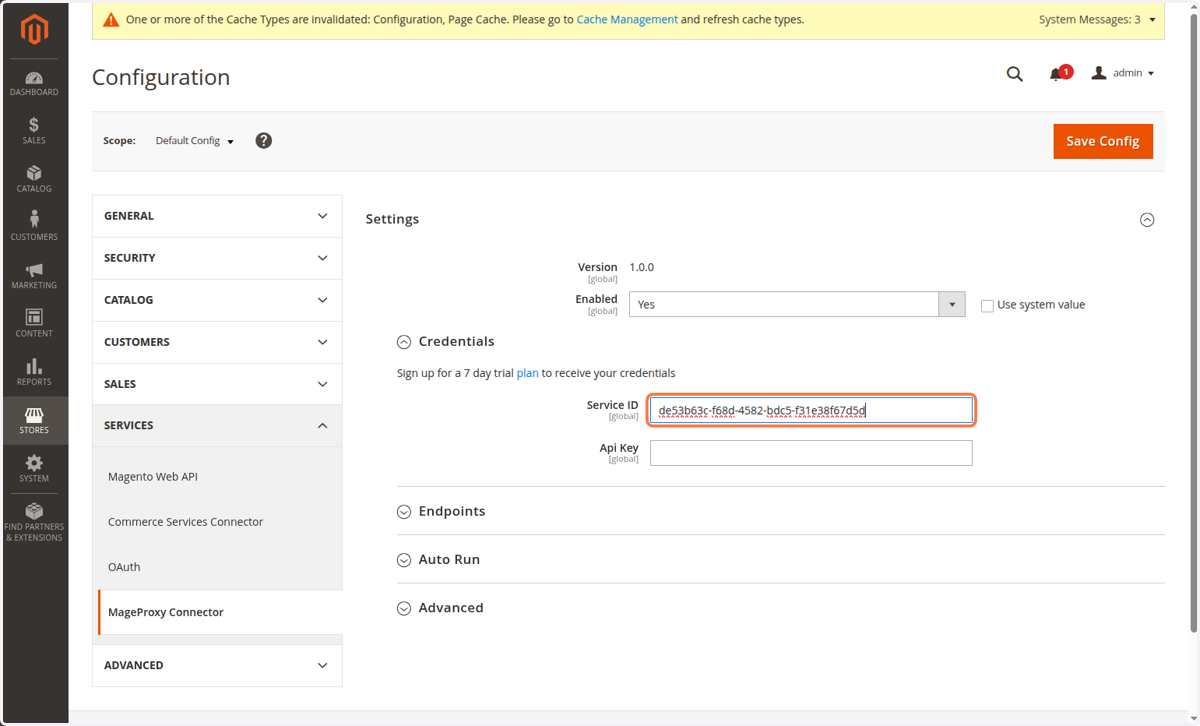Open the System menu in sidebar
The height and width of the screenshot is (726, 1200).
coord(34,468)
